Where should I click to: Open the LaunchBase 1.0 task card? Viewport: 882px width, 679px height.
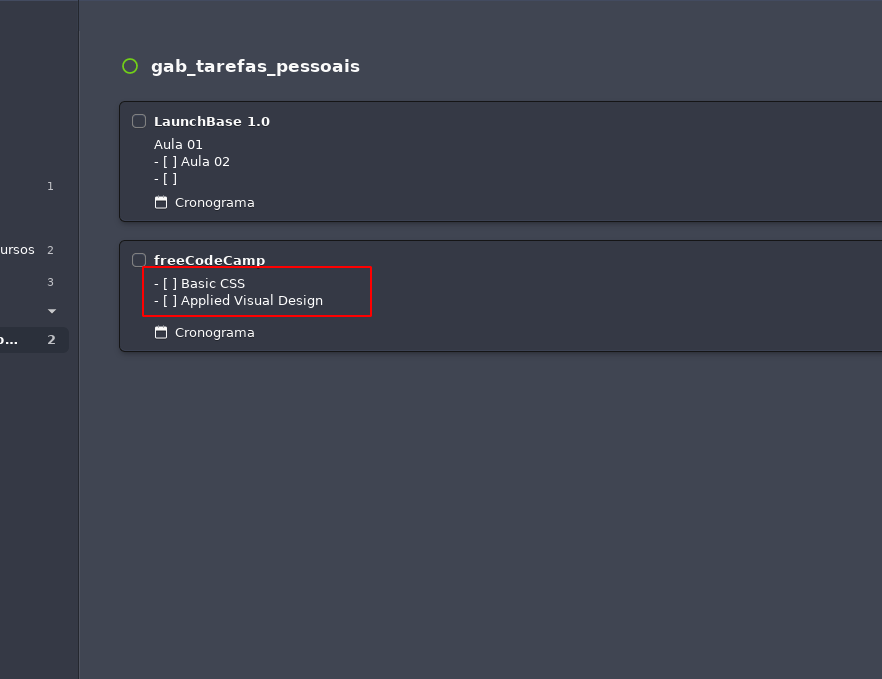click(x=211, y=120)
